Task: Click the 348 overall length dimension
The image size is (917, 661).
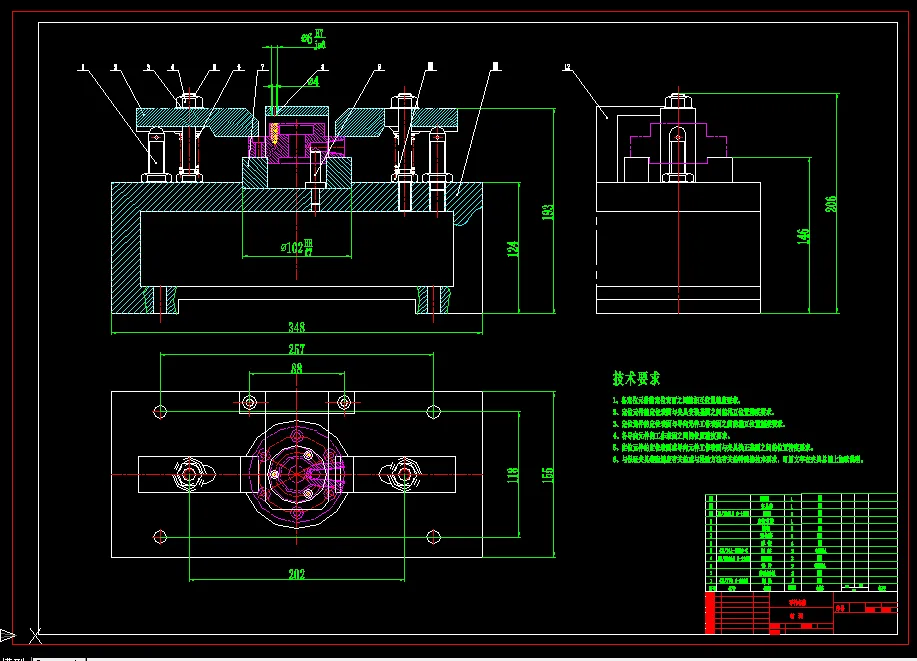Action: tap(297, 327)
